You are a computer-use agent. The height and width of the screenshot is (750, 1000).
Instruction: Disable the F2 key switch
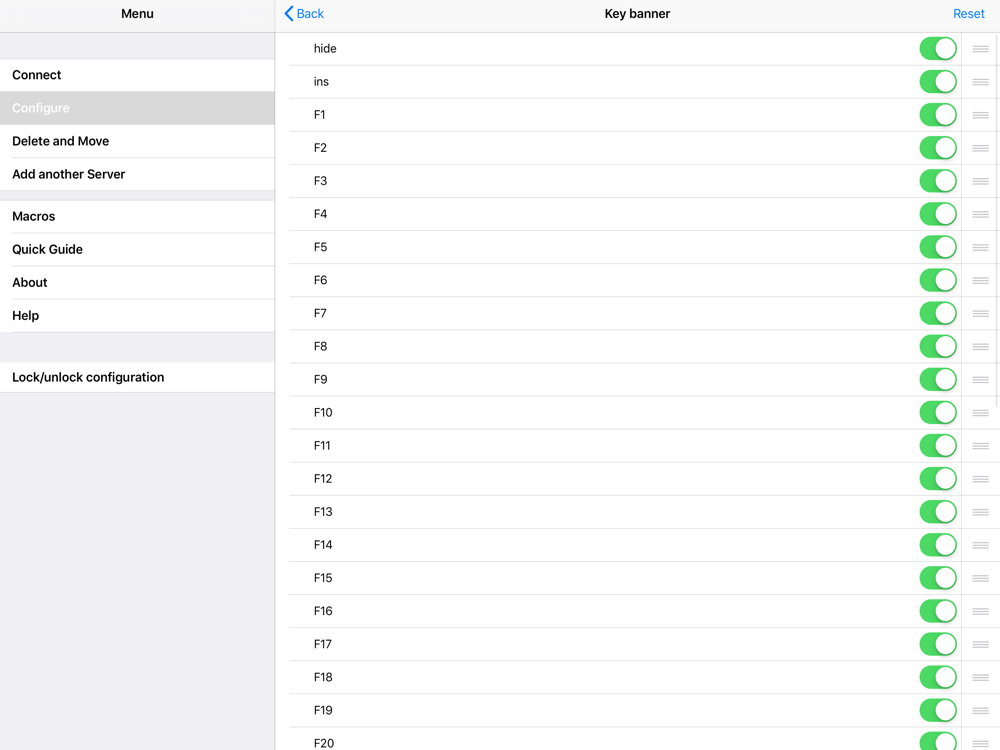click(x=938, y=148)
